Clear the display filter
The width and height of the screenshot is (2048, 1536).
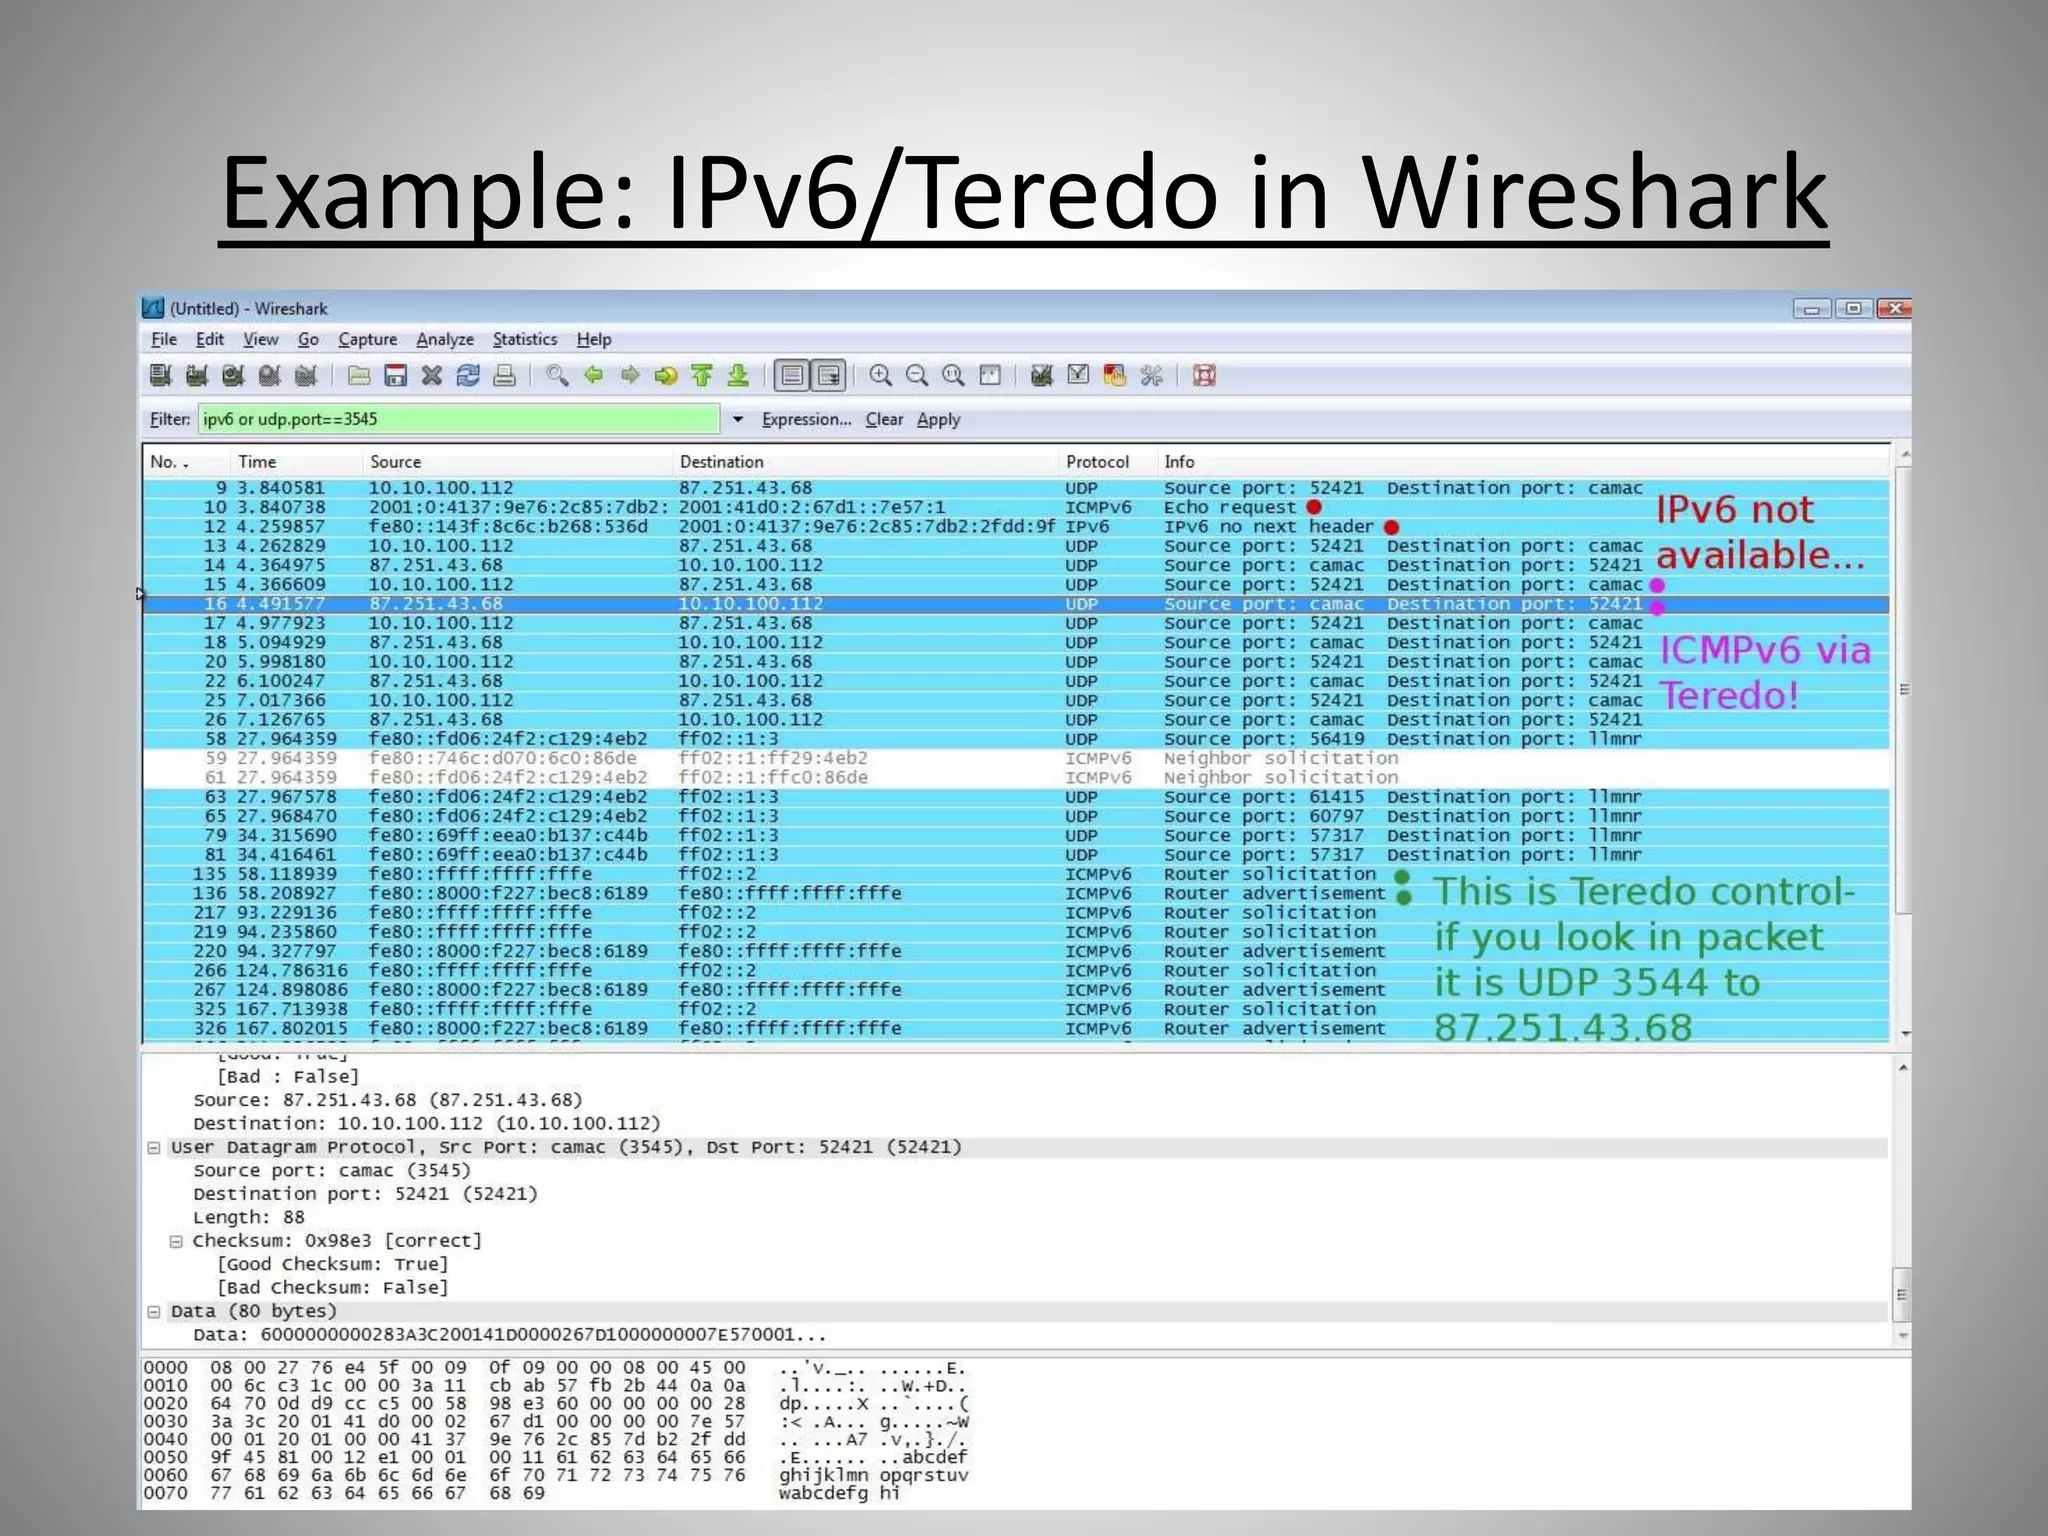884,420
